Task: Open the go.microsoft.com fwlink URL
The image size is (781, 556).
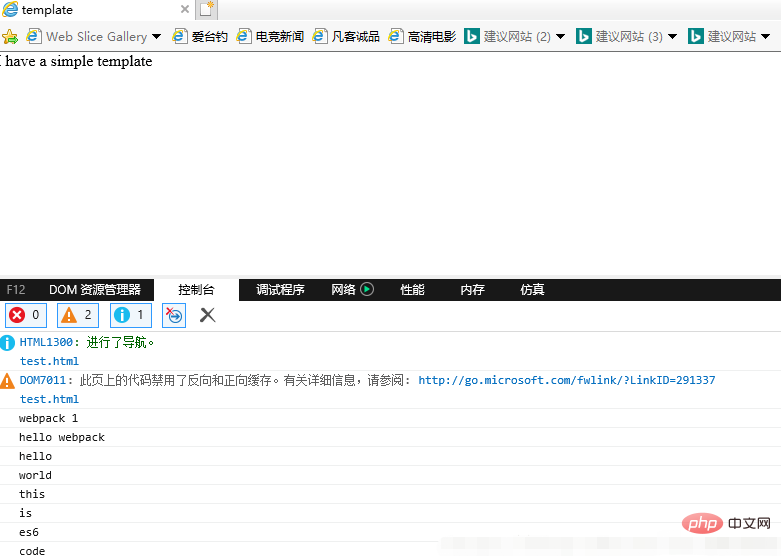Action: coord(566,380)
